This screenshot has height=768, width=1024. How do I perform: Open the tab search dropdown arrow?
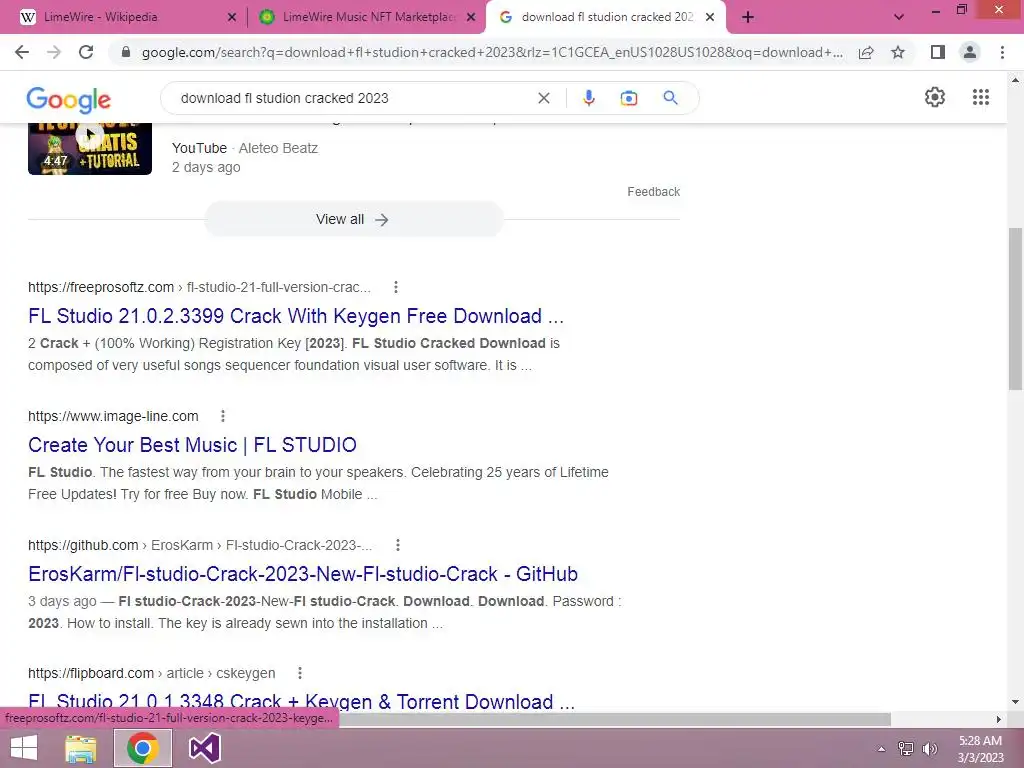[899, 17]
